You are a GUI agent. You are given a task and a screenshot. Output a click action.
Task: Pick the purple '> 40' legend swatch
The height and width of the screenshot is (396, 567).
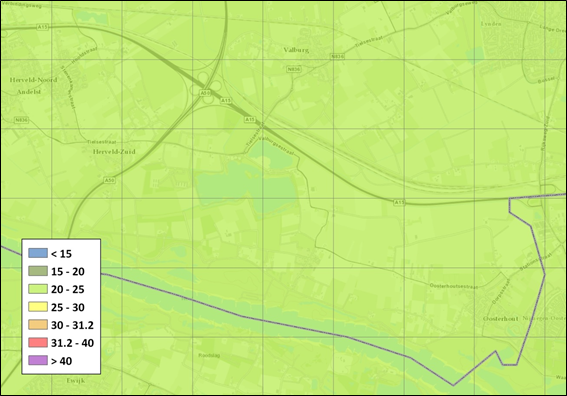coord(38,360)
